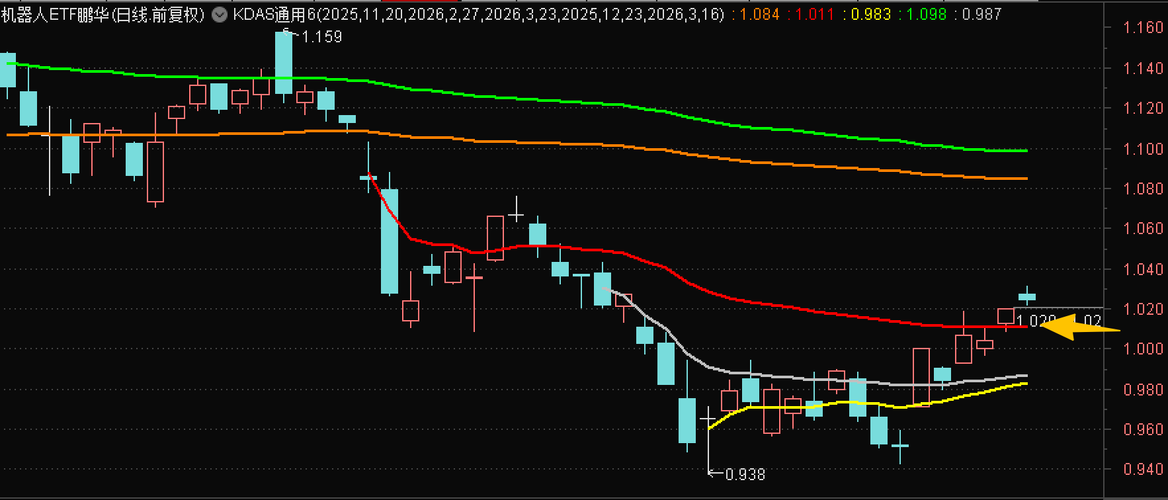Click the 1.159 high price marker
The width and height of the screenshot is (1168, 500).
click(x=321, y=36)
